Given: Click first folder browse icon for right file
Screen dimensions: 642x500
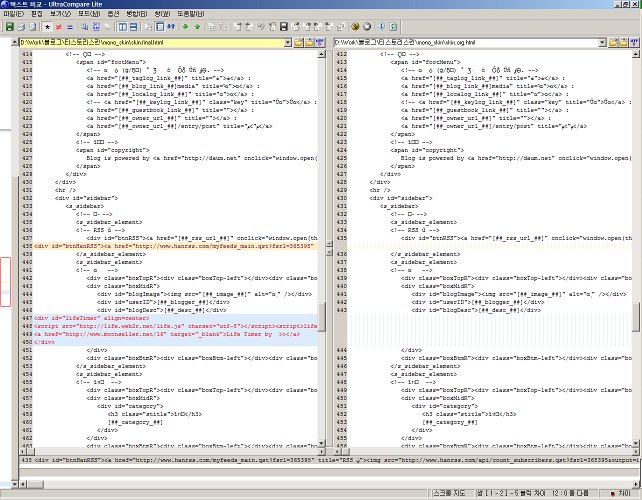Looking at the screenshot, I should 613,42.
